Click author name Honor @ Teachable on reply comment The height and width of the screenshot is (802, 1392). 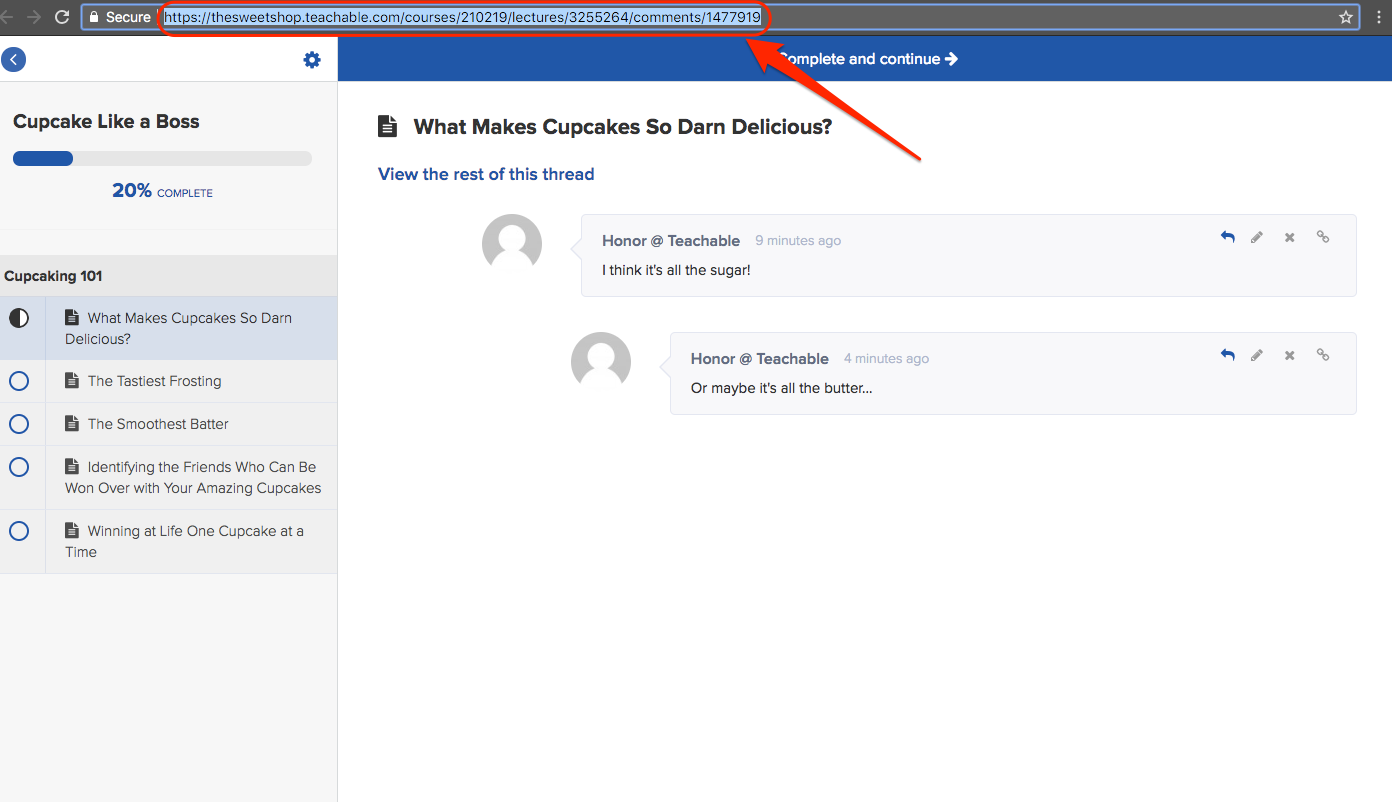point(760,359)
